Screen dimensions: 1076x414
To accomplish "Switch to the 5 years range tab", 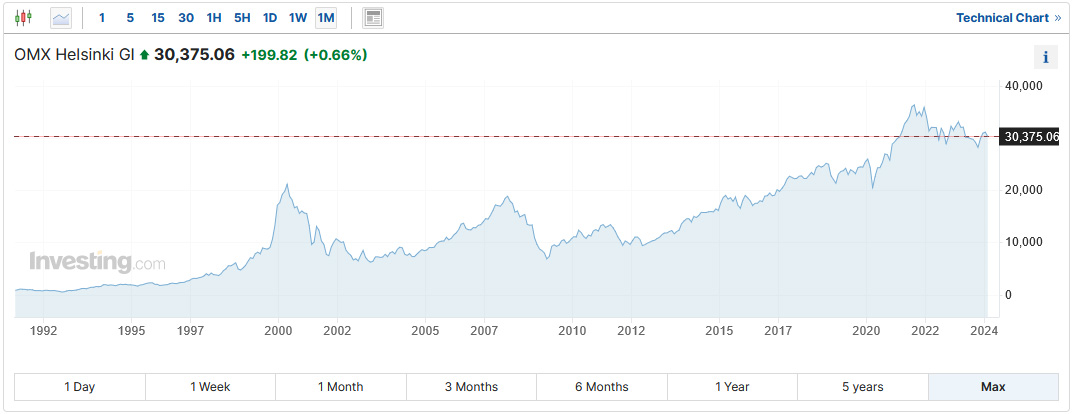I will pos(862,387).
